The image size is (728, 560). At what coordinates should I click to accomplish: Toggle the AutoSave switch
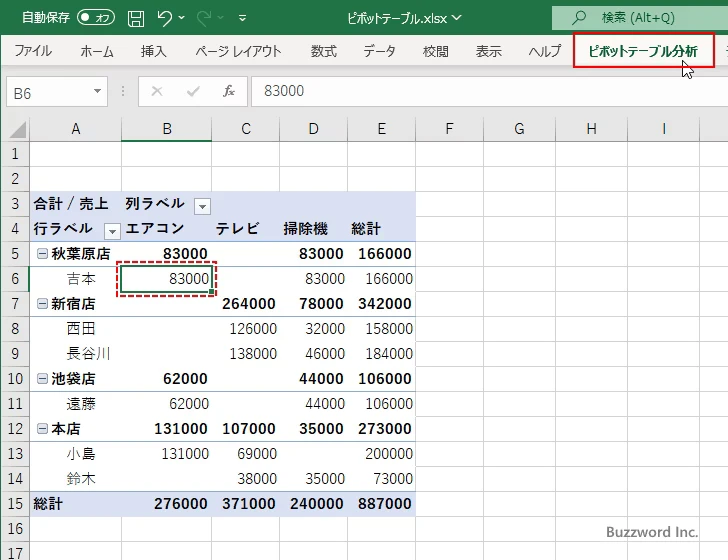96,18
